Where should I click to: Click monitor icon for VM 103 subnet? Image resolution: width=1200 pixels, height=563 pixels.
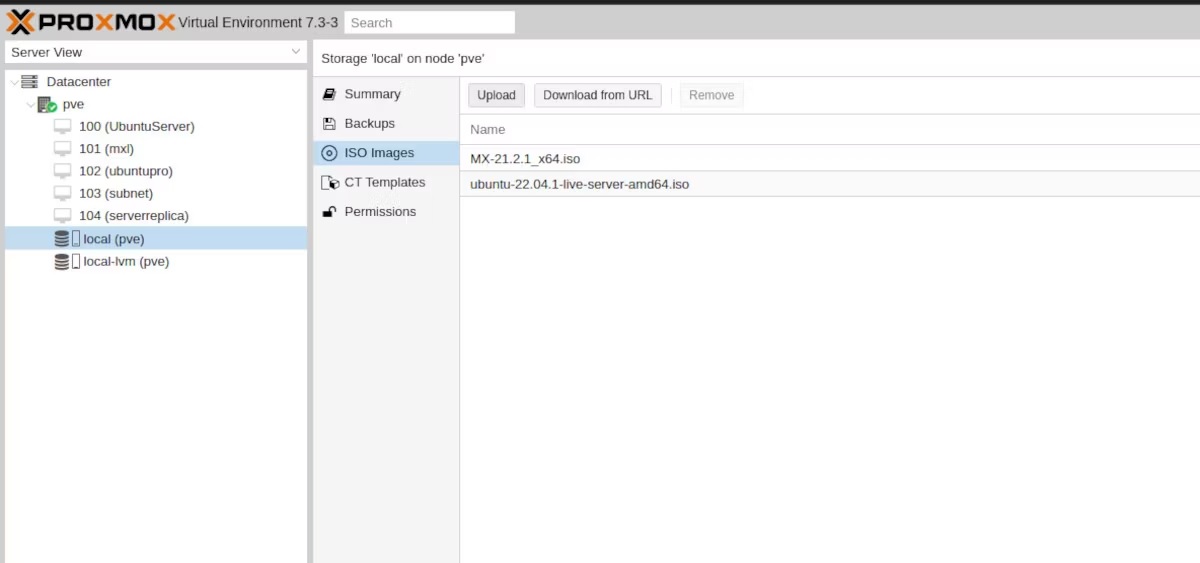pyautogui.click(x=63, y=193)
